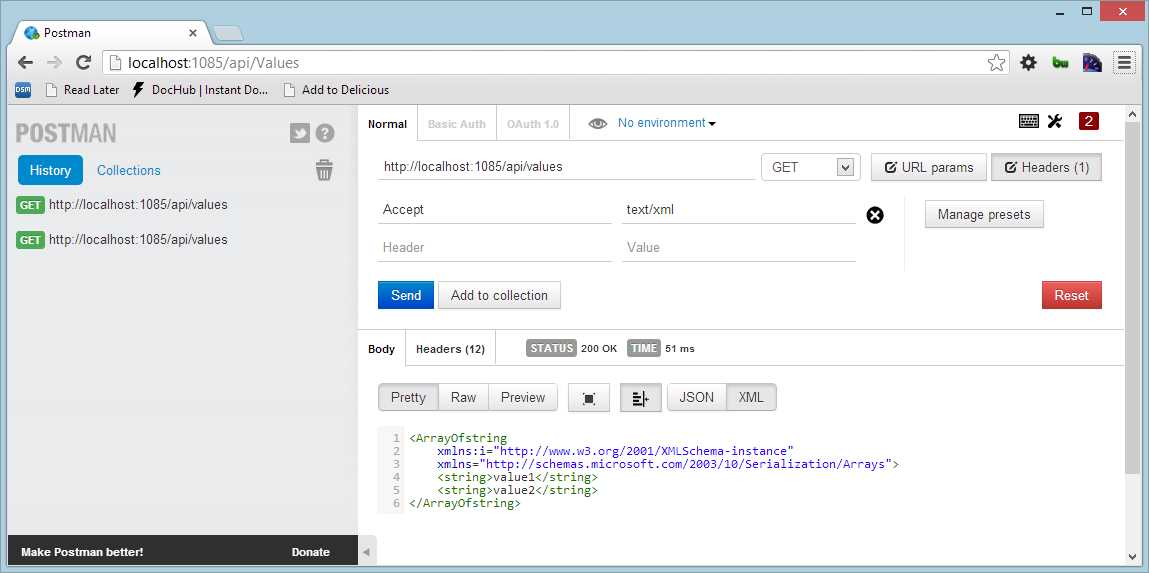Switch to the Basic Auth tab
Image resolution: width=1149 pixels, height=573 pixels.
(x=457, y=124)
